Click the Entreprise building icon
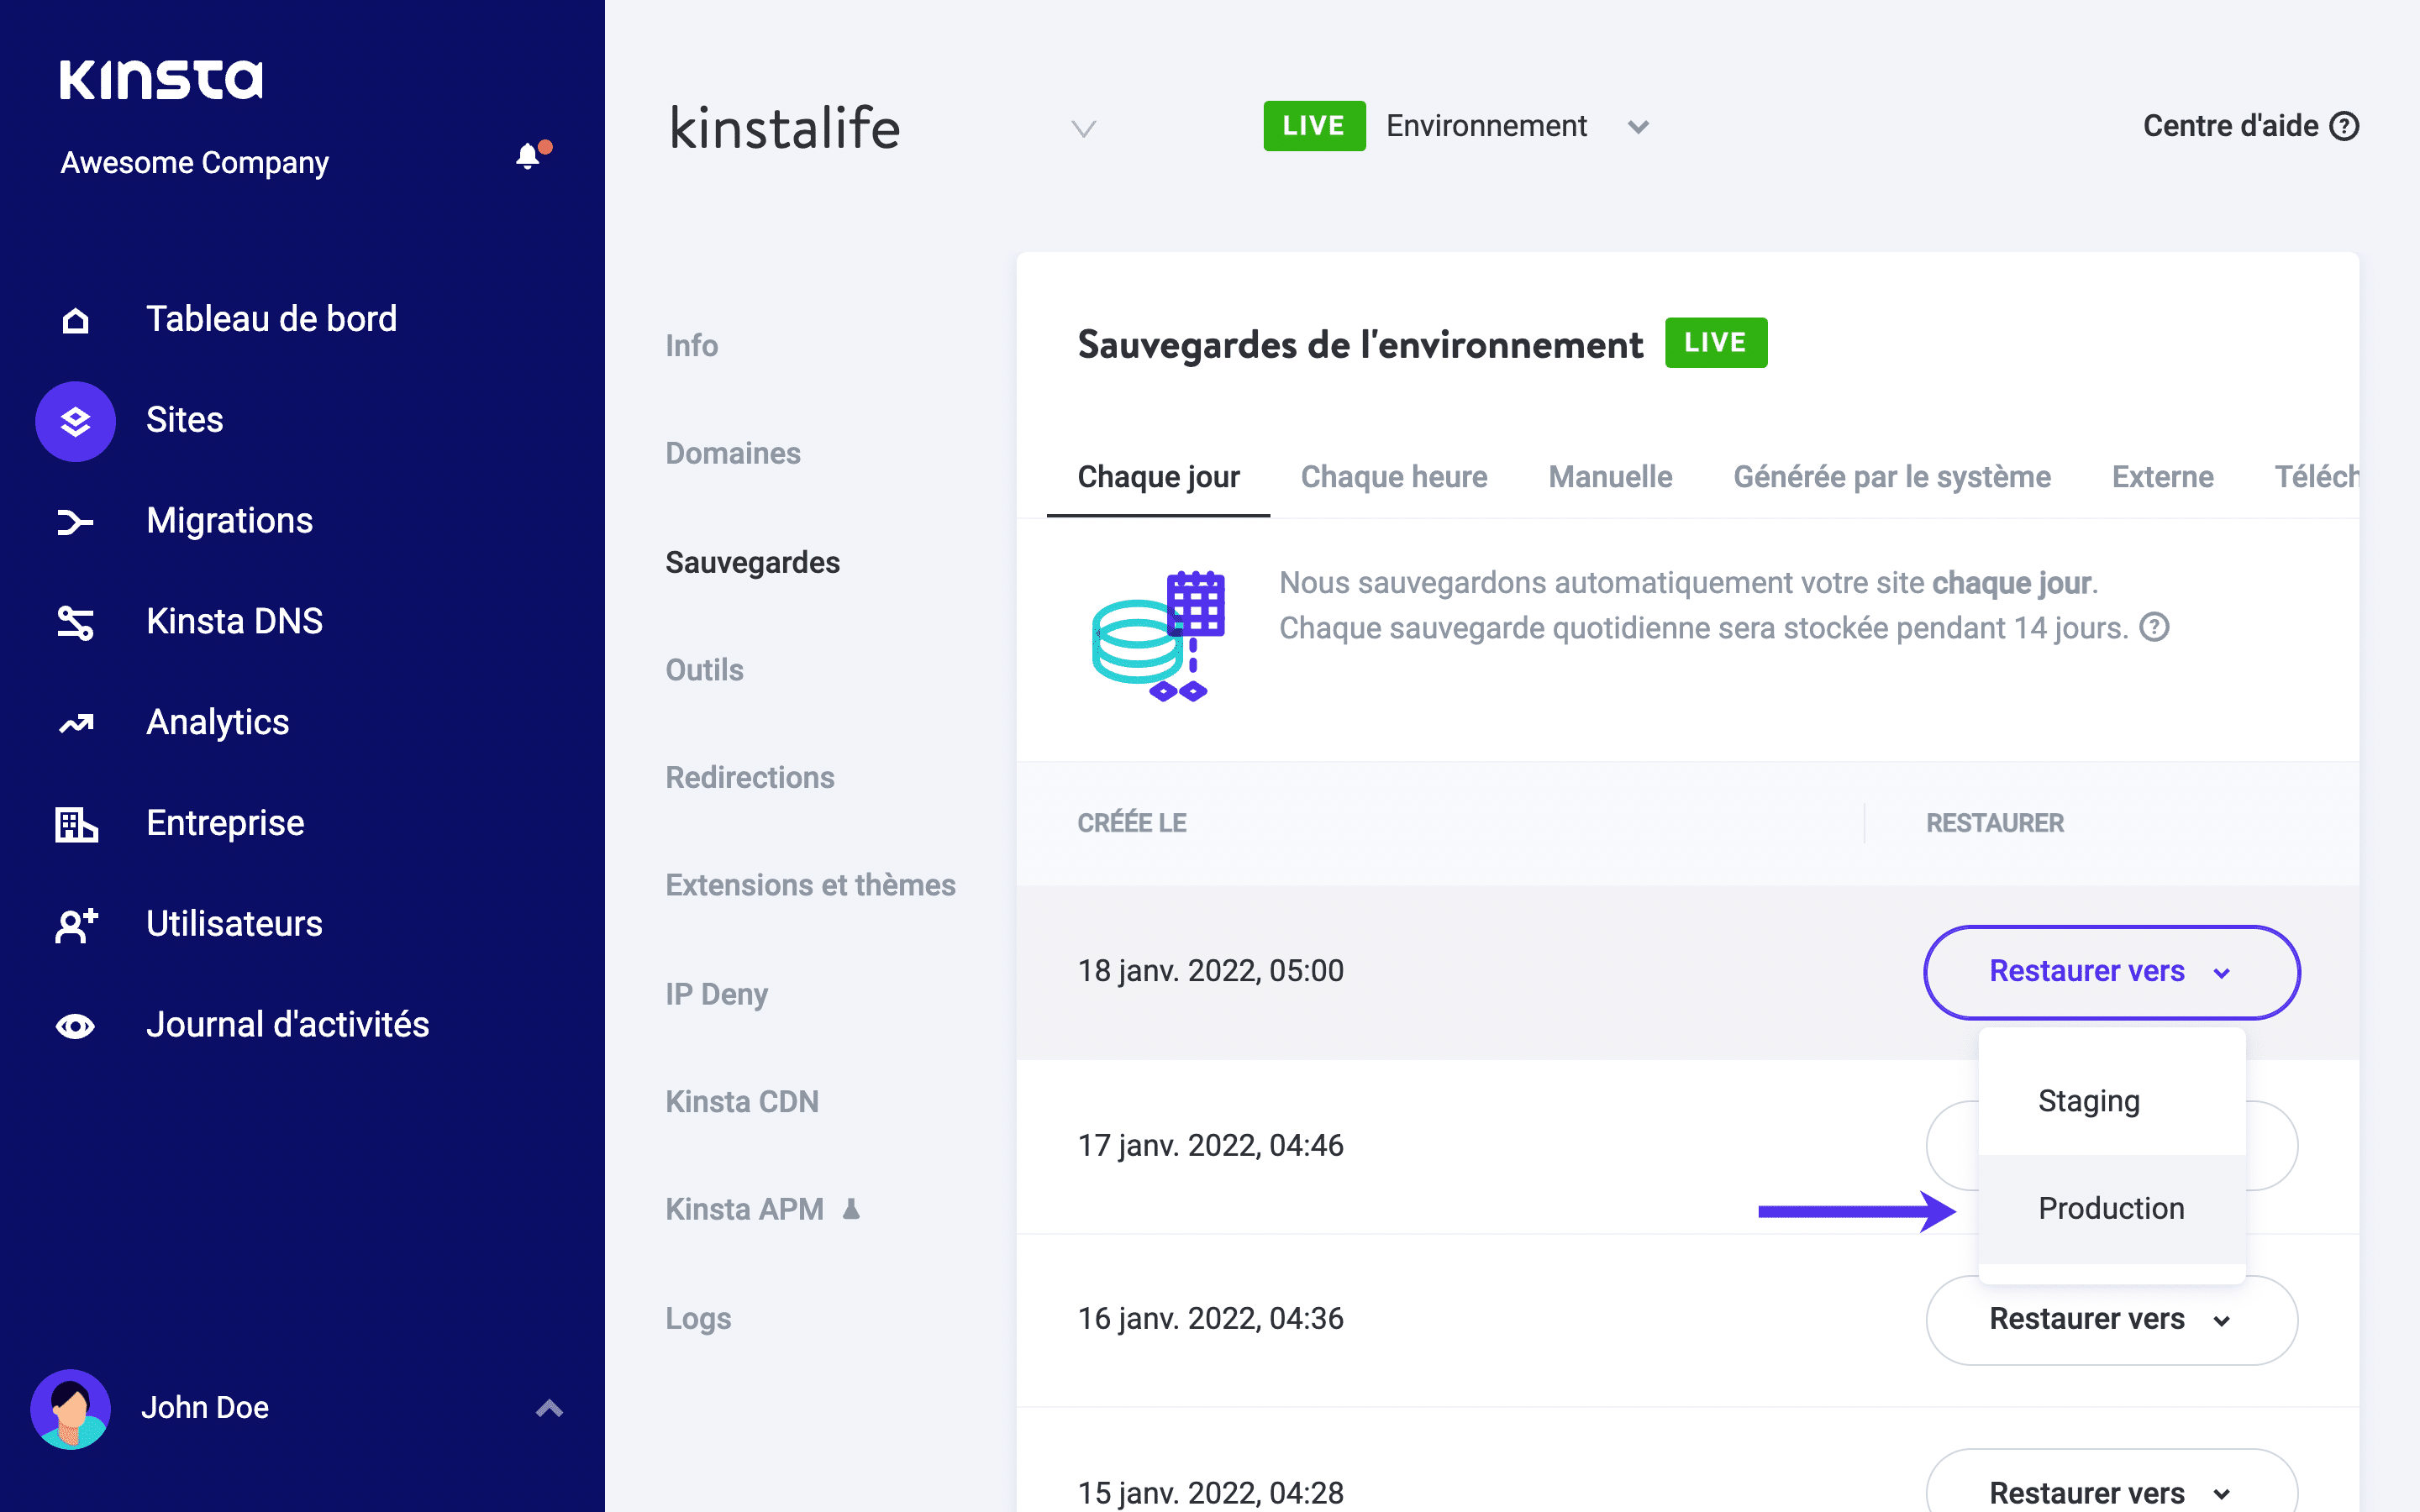This screenshot has width=2420, height=1512. 75,824
